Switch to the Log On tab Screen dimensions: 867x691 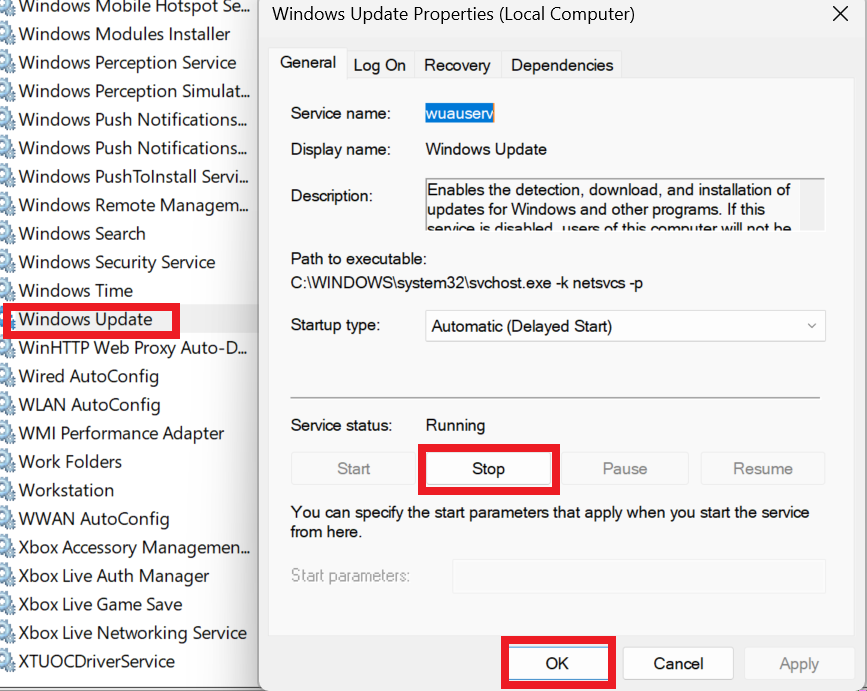379,65
